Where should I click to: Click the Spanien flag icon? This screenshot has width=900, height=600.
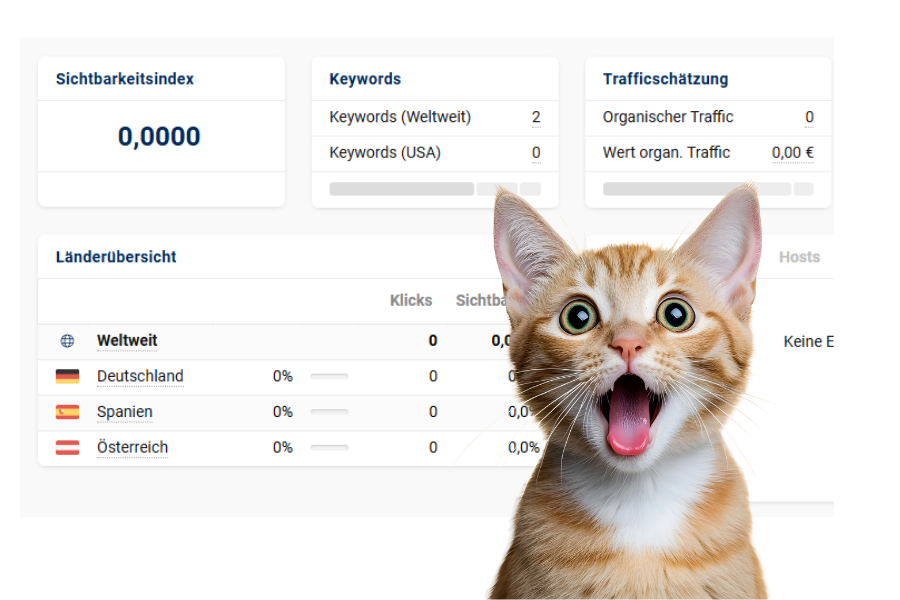pos(67,412)
